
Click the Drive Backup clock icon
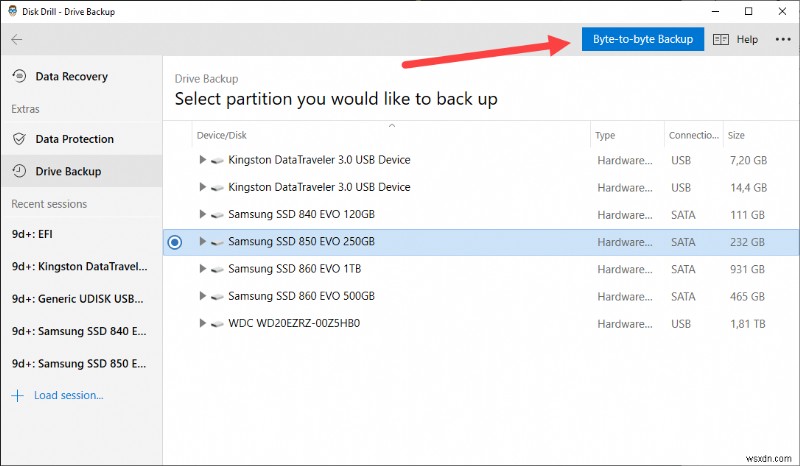point(19,172)
